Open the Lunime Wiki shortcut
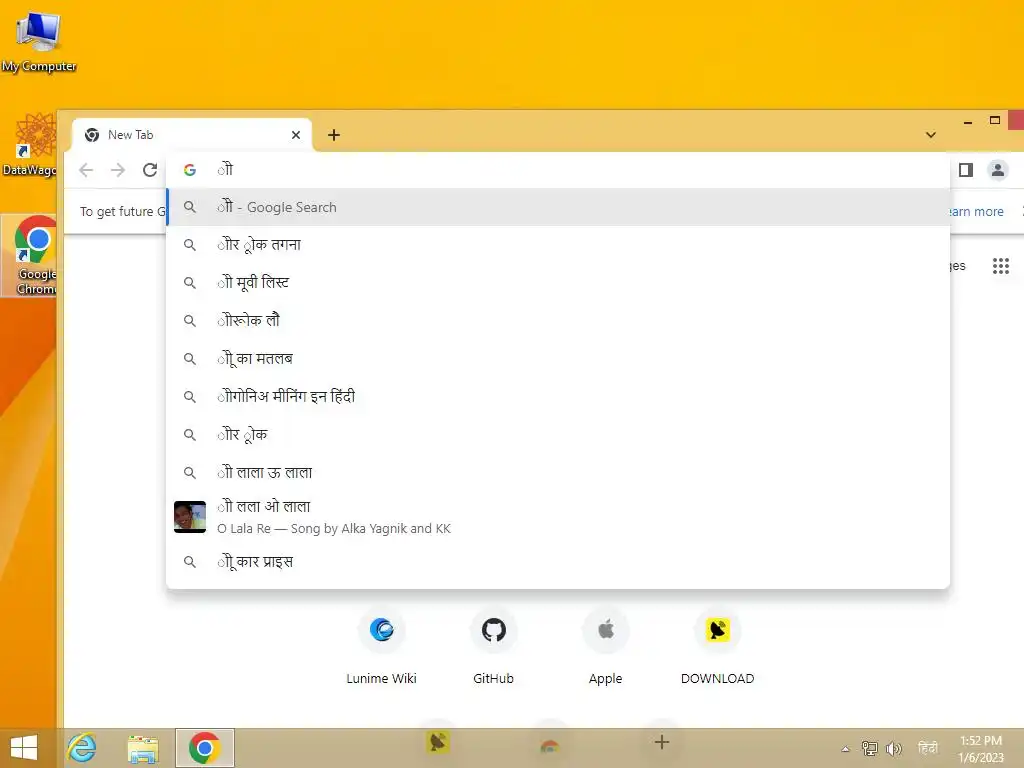The height and width of the screenshot is (768, 1024). pyautogui.click(x=381, y=647)
